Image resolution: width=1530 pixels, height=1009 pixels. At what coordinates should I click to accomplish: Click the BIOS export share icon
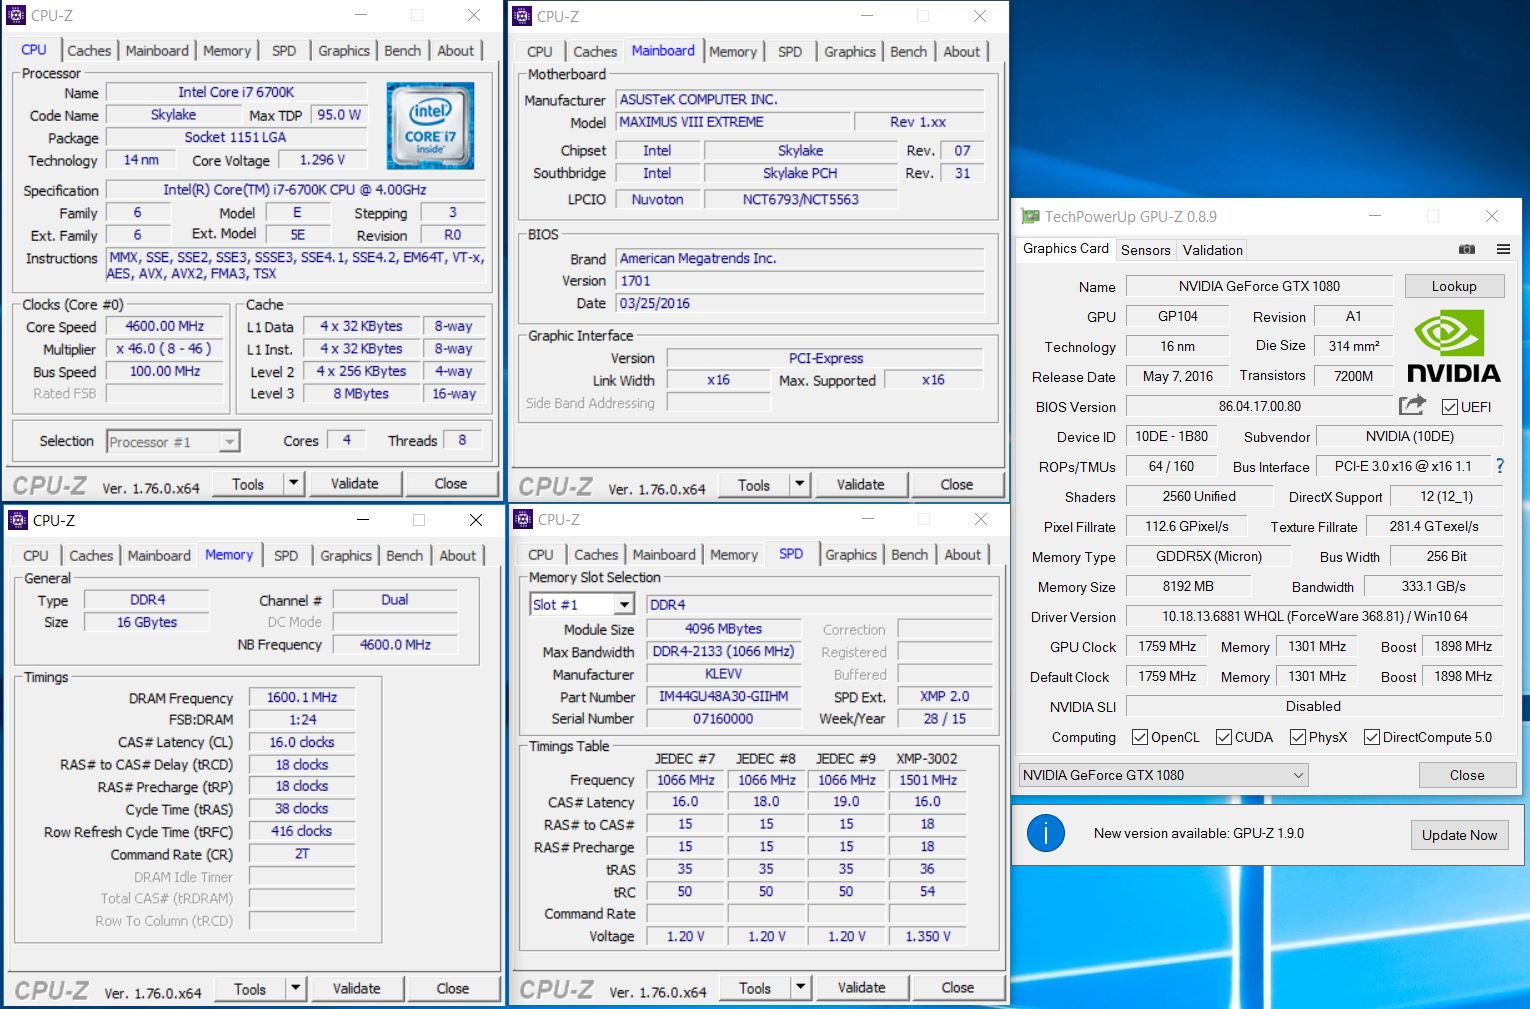(x=1412, y=405)
